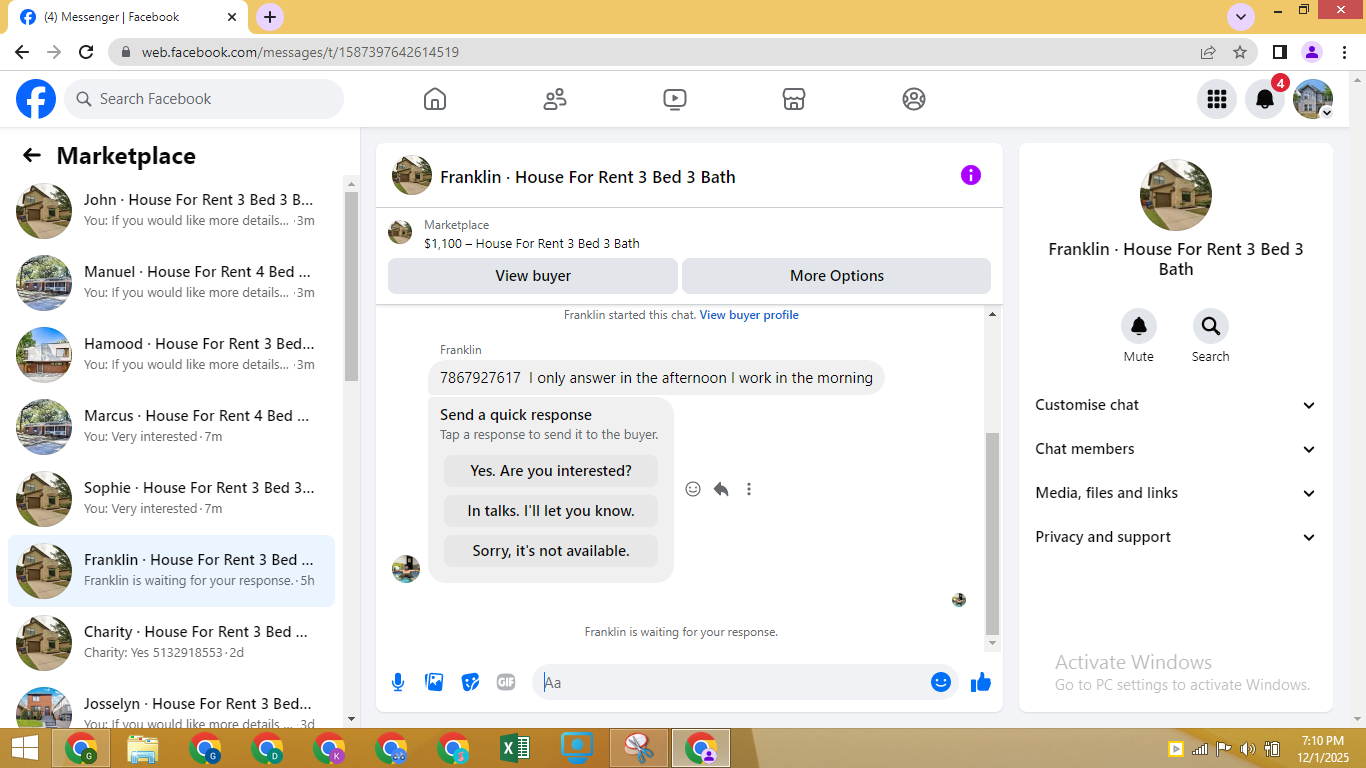Send quick response "Yes. Are you interested?"
The height and width of the screenshot is (768, 1366).
[551, 471]
